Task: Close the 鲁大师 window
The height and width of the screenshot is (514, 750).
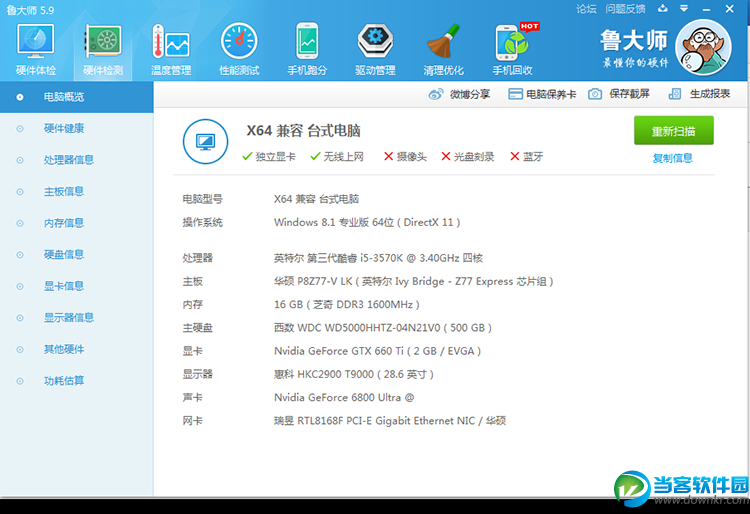Action: click(729, 9)
